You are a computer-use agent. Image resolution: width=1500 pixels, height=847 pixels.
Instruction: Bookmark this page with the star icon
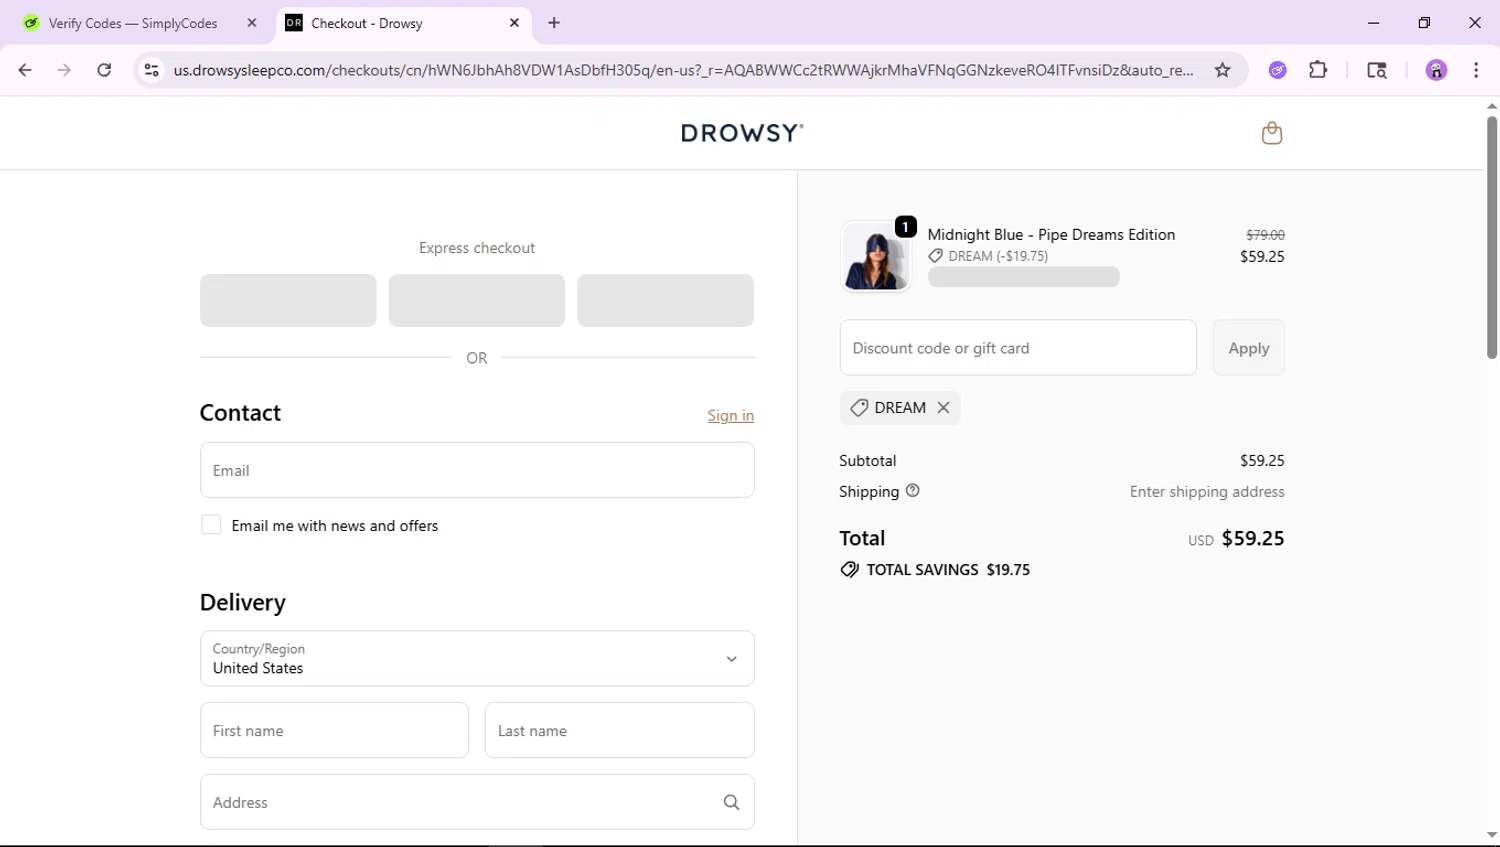click(x=1222, y=70)
